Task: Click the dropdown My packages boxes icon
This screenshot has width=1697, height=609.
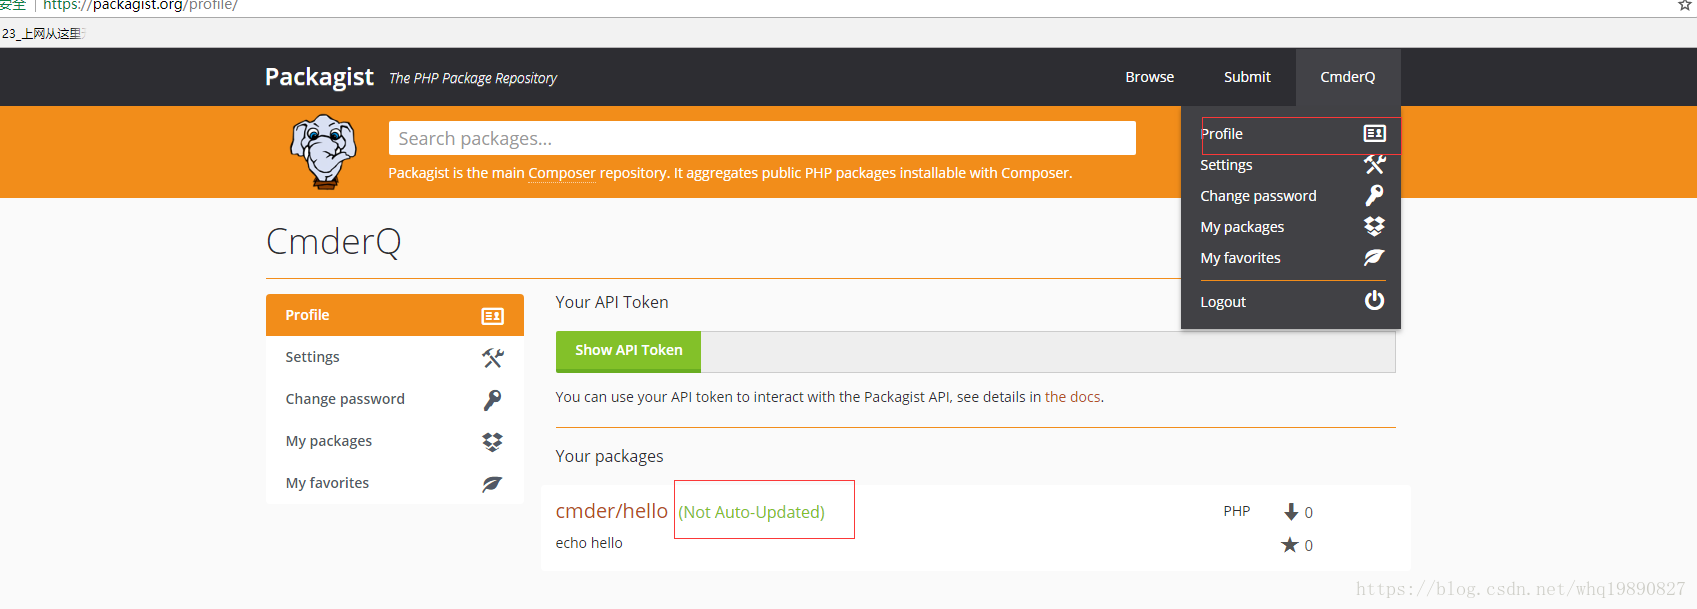Action: 1375,227
